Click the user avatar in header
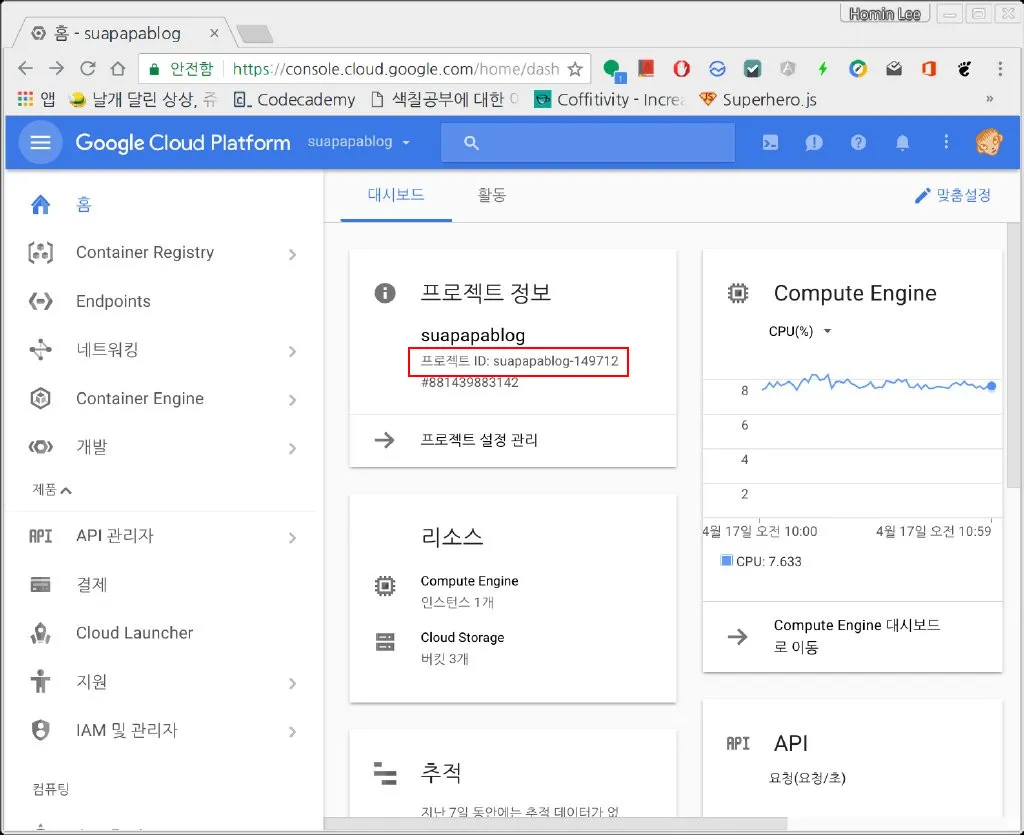 [989, 142]
